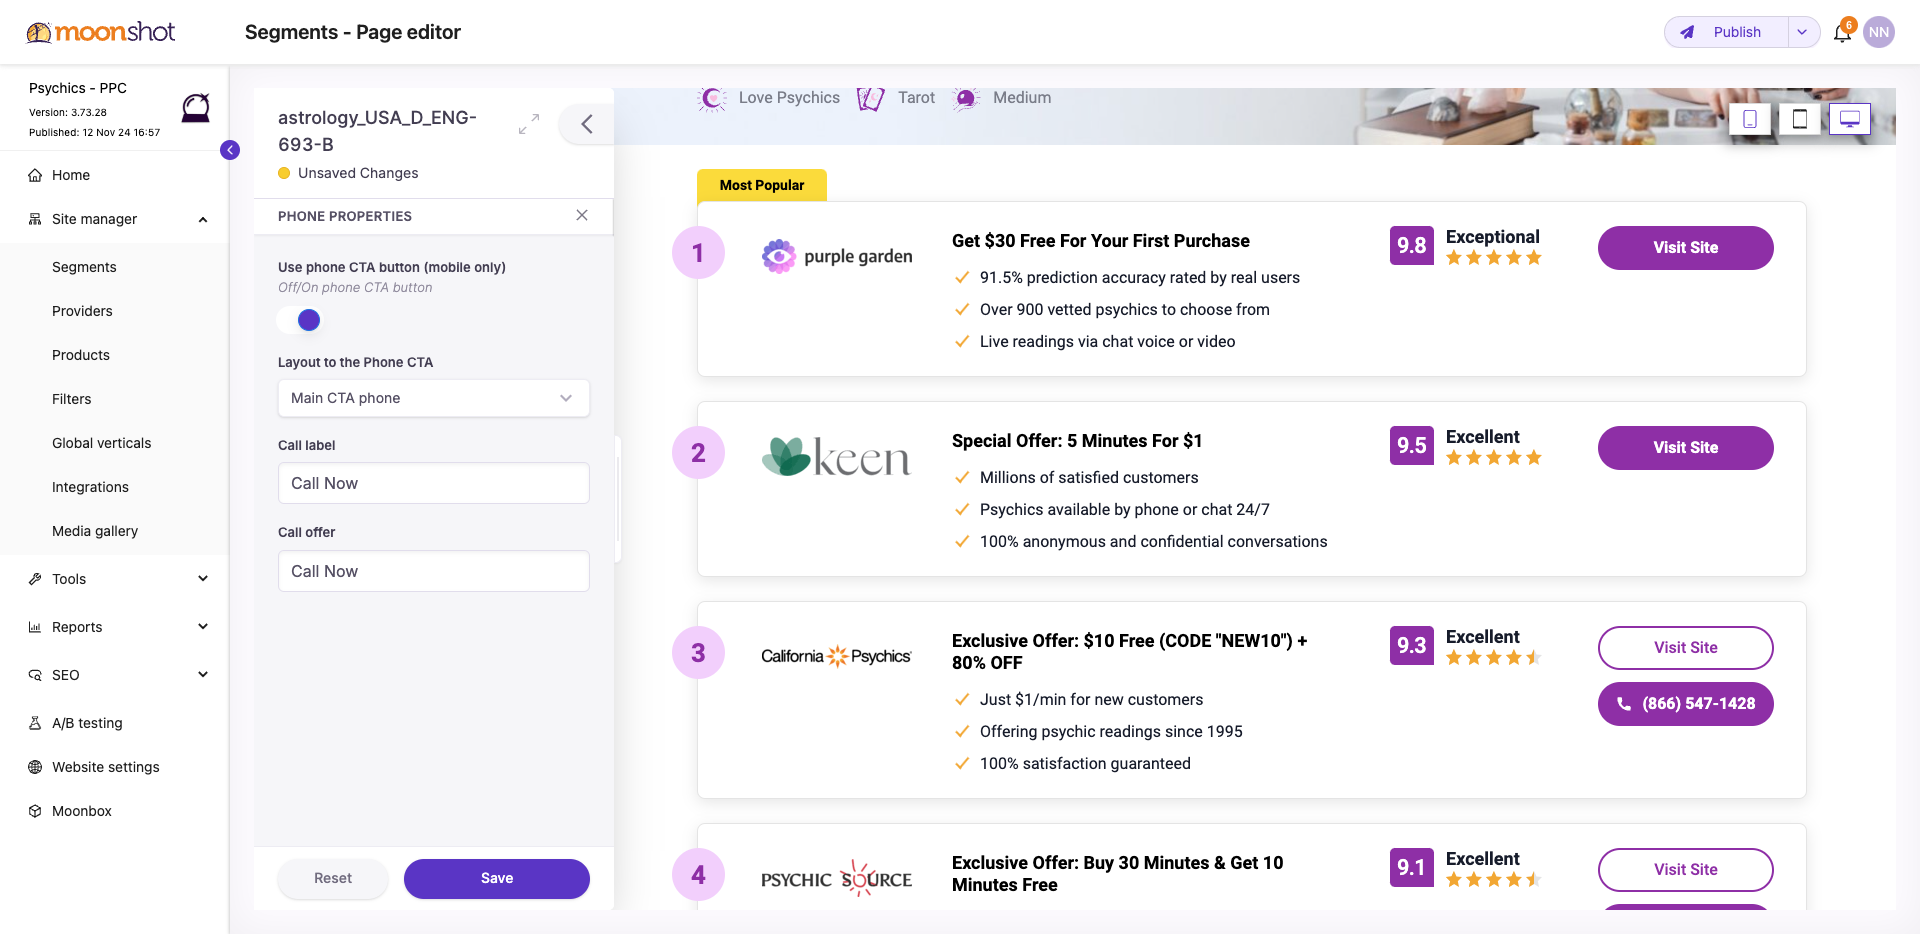Screen dimensions: 1920x934
Task: Open Website settings page
Action: pos(106,767)
